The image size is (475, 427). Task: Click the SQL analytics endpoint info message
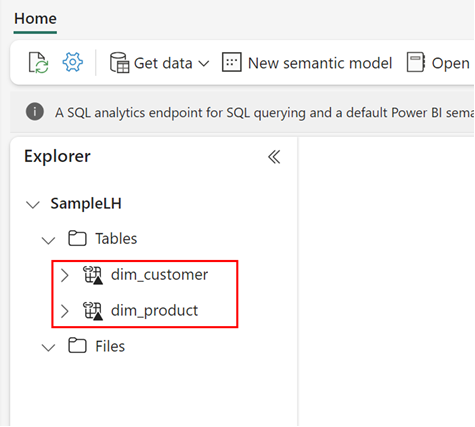tap(264, 113)
